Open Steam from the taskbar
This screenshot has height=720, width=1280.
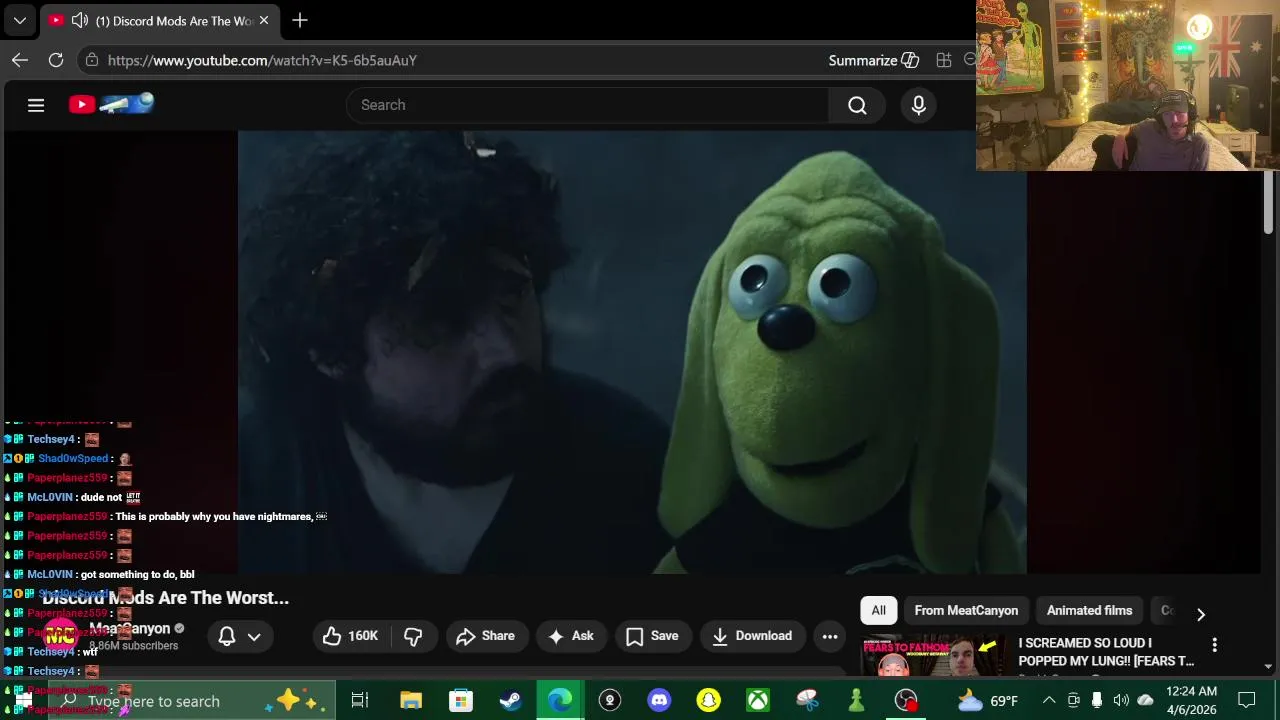(x=510, y=701)
